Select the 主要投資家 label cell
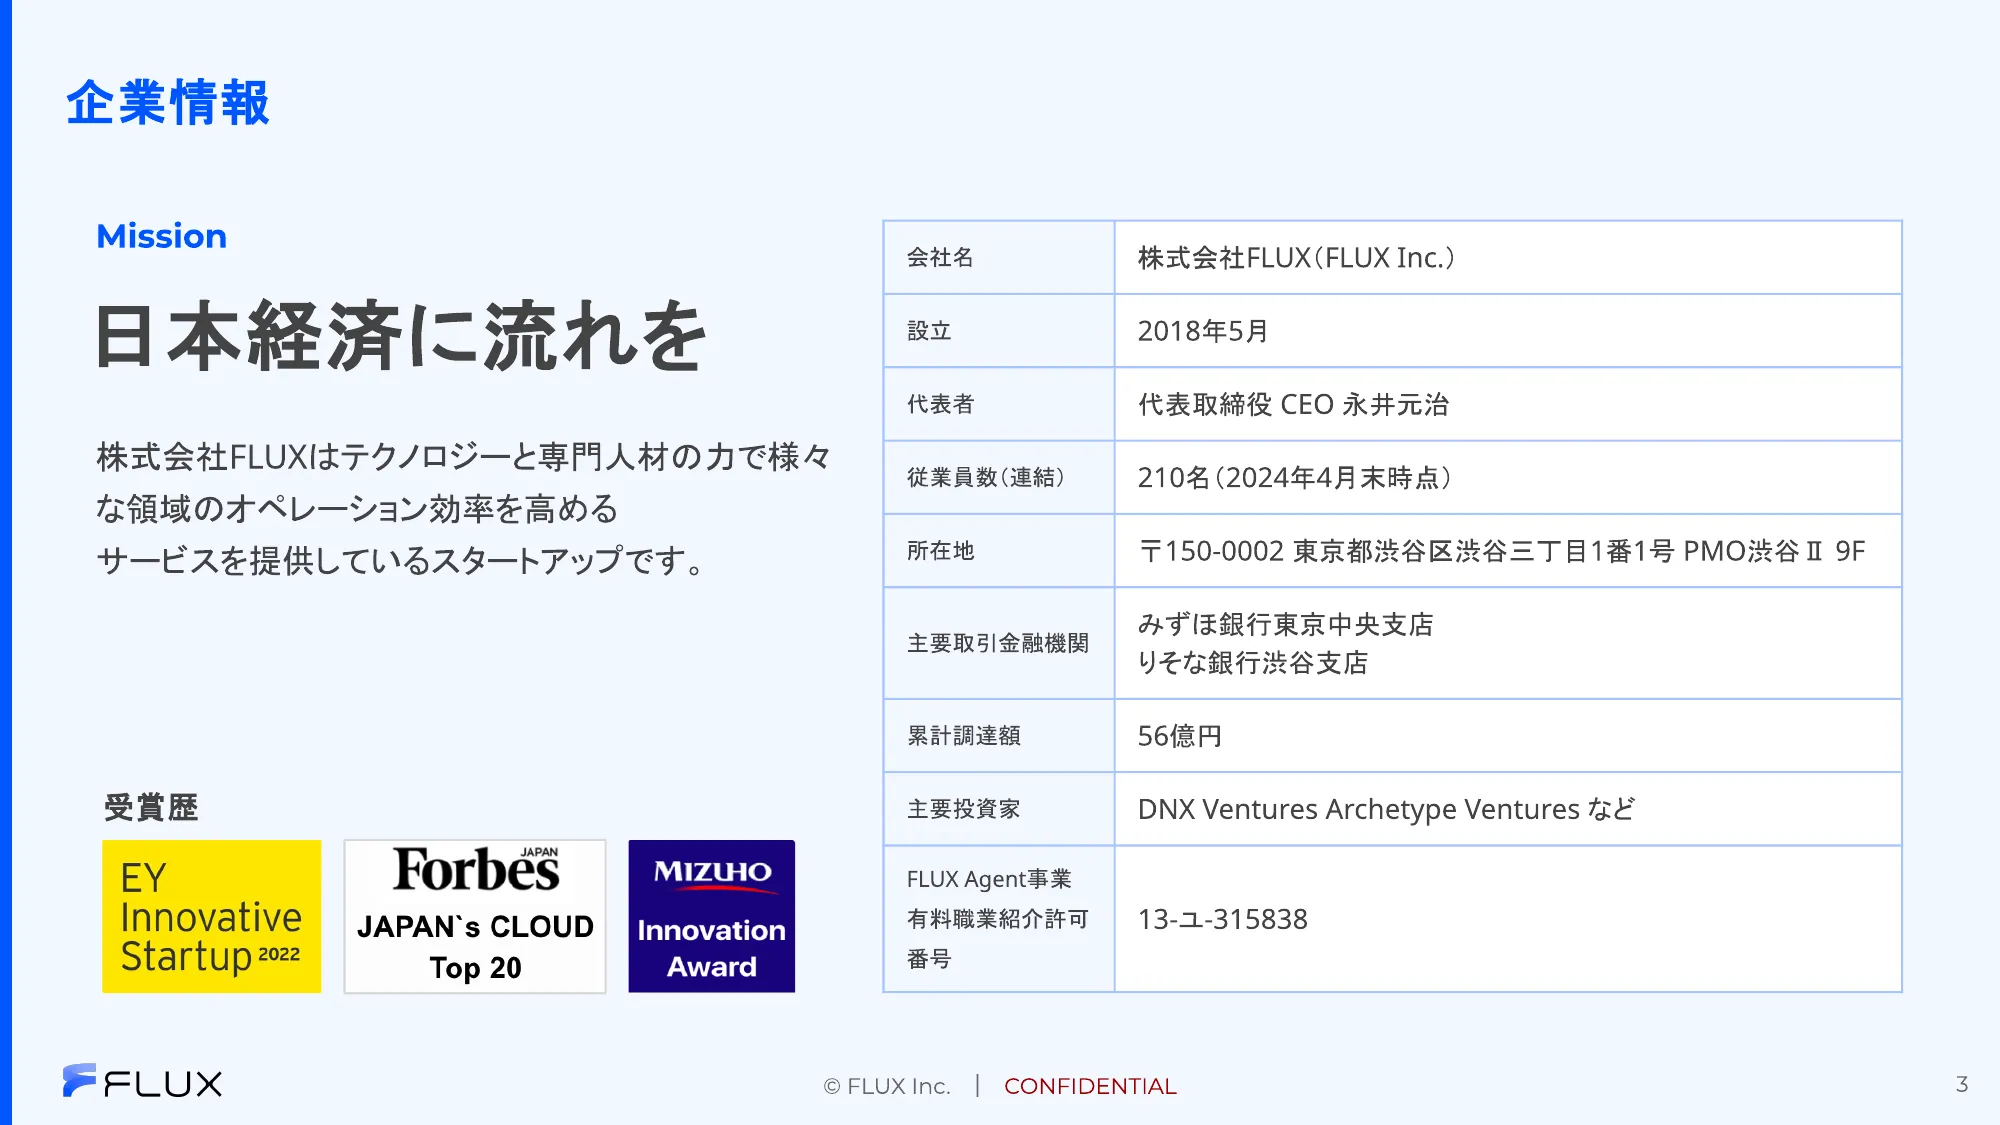The width and height of the screenshot is (2000, 1125). pos(999,809)
